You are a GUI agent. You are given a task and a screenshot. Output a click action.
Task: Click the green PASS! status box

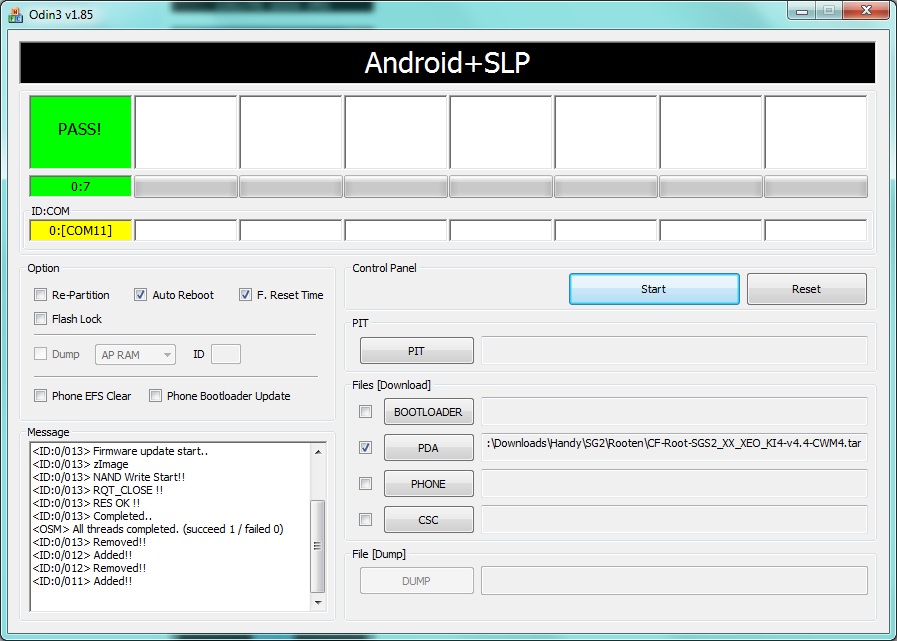point(80,132)
